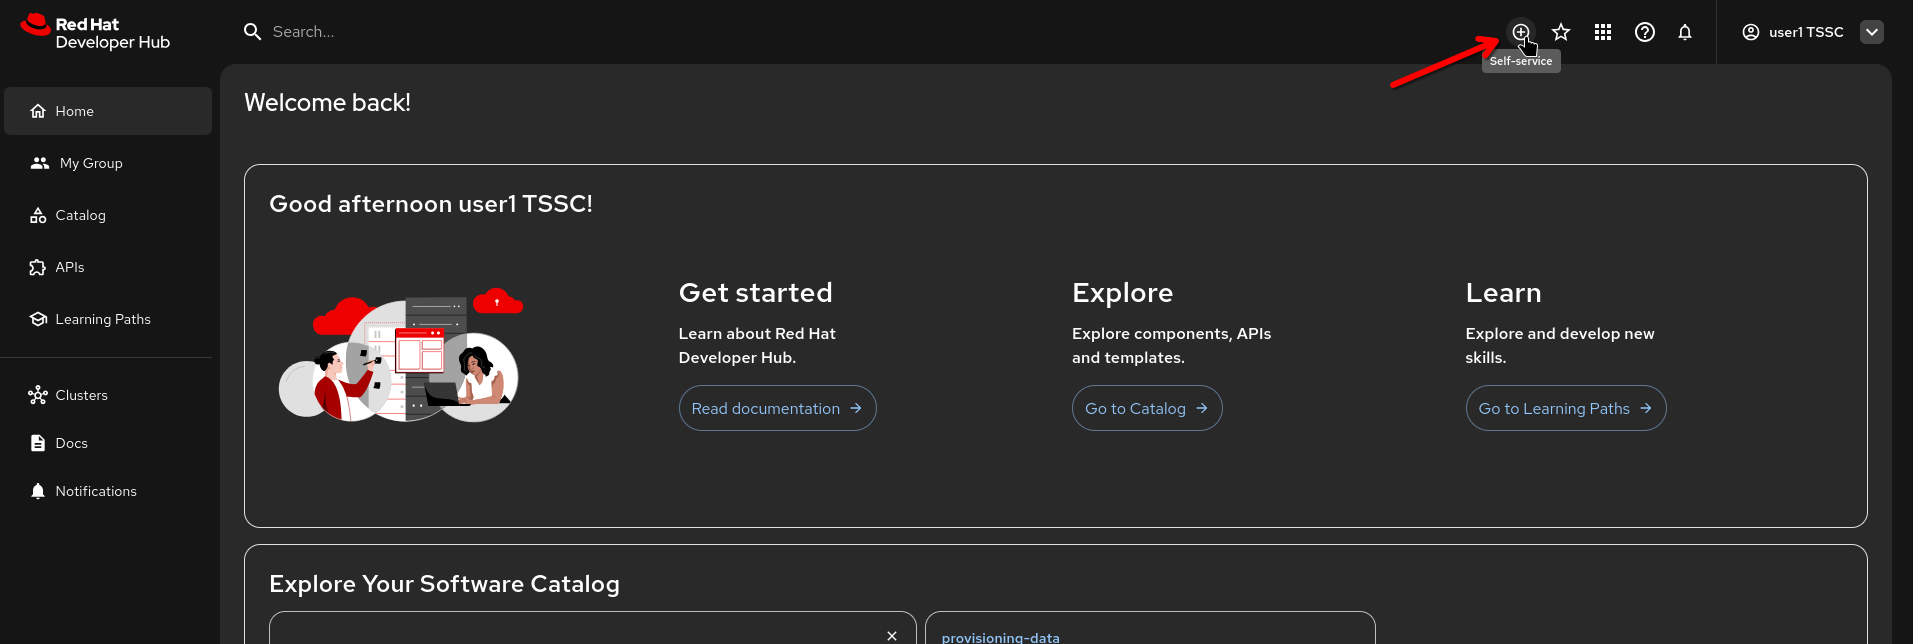Click the help question mark icon
This screenshot has width=1913, height=644.
click(1645, 32)
